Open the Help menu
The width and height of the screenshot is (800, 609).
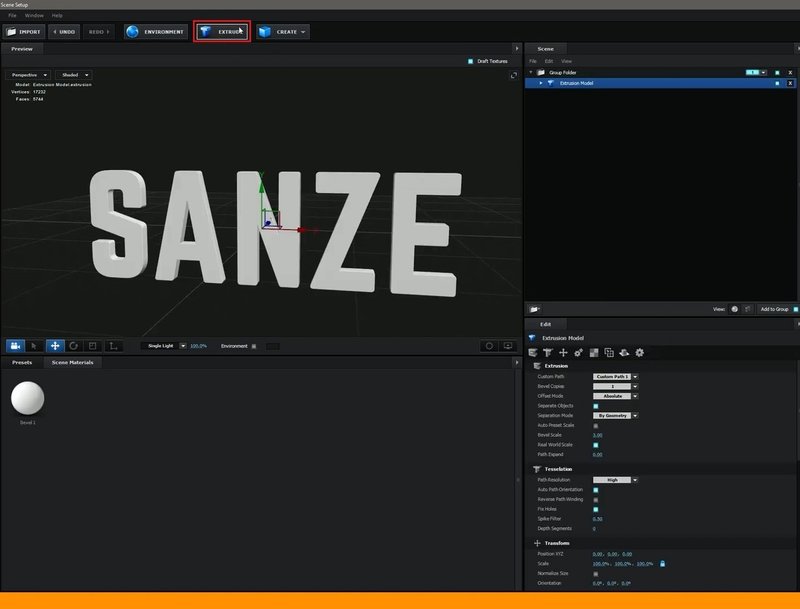[x=57, y=15]
